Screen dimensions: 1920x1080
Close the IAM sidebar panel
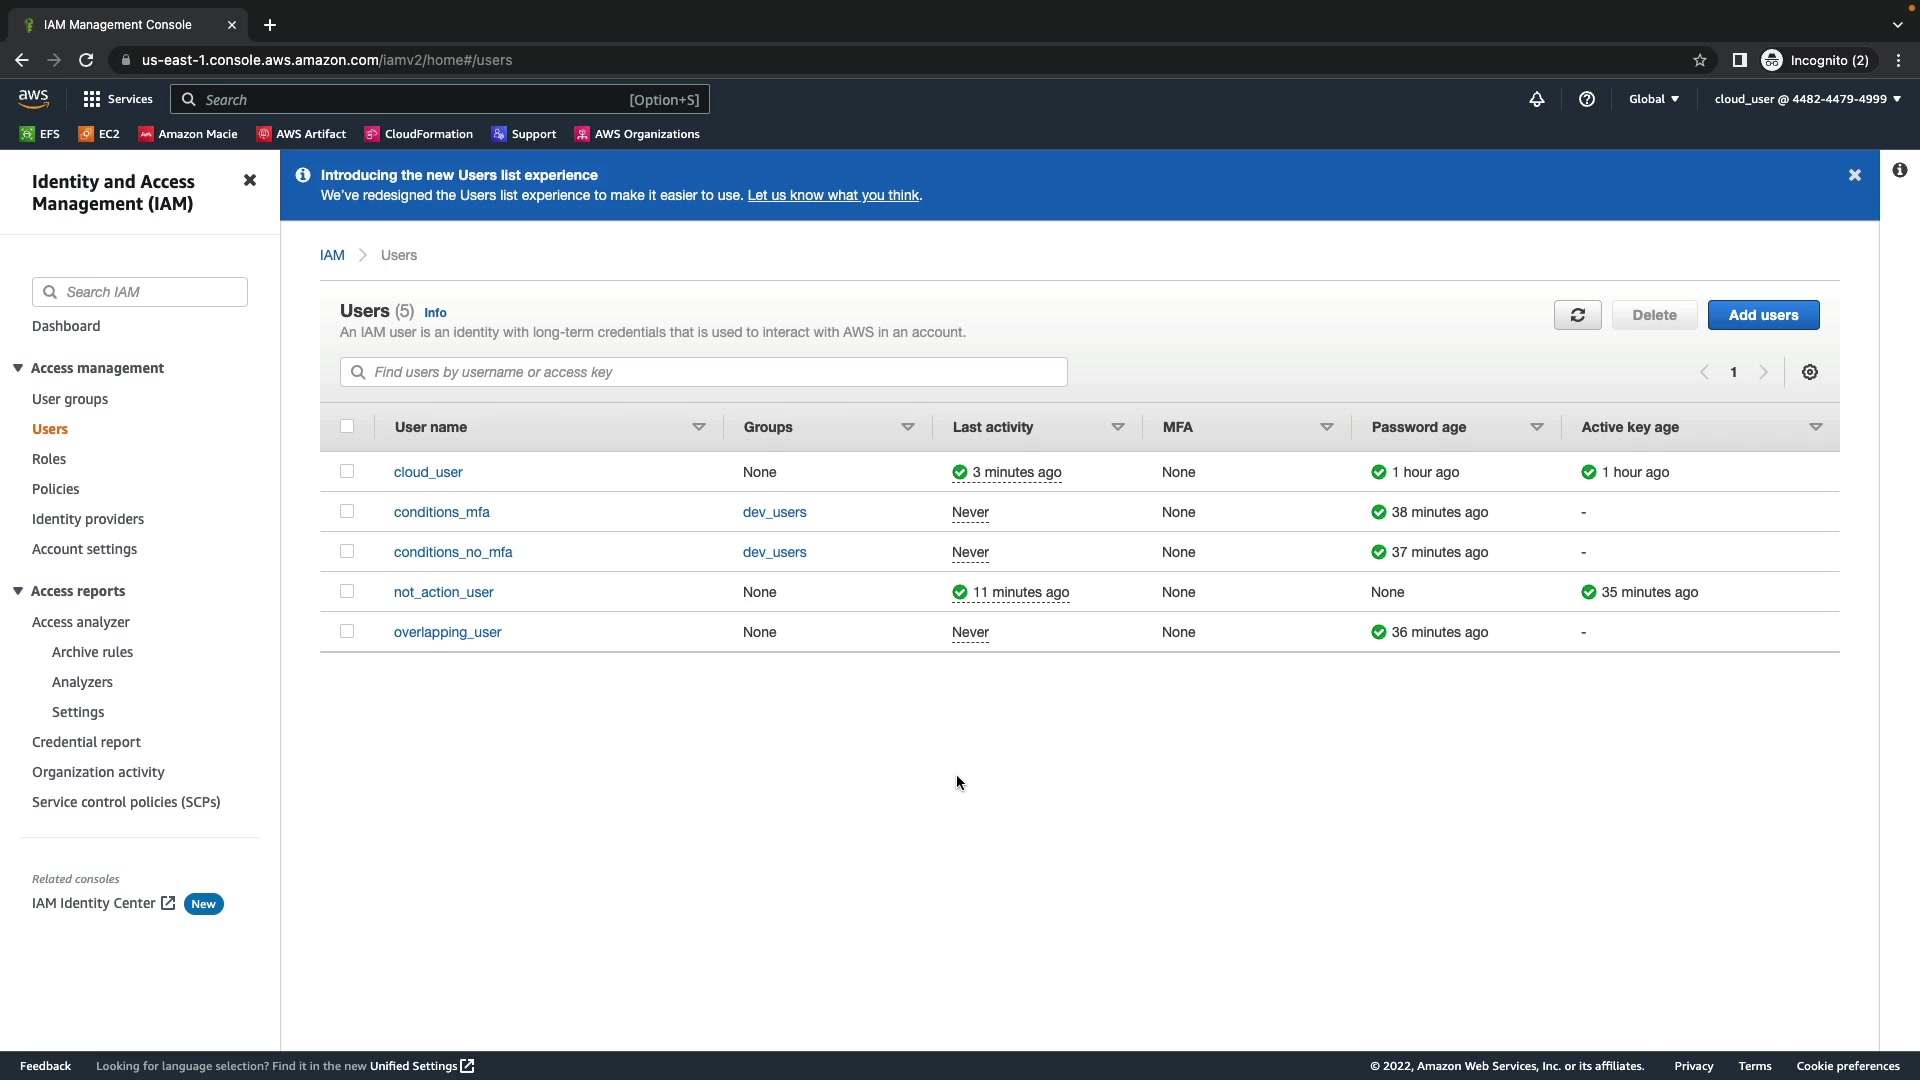pyautogui.click(x=250, y=180)
